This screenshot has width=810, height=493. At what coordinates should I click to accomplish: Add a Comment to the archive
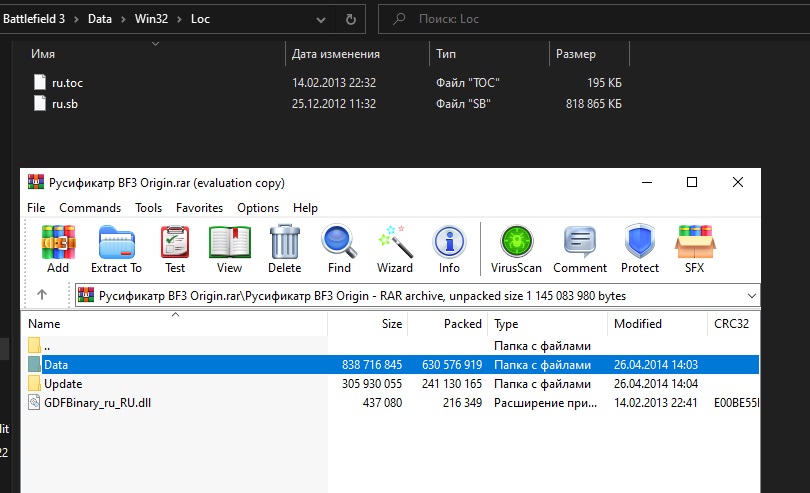[x=580, y=242]
